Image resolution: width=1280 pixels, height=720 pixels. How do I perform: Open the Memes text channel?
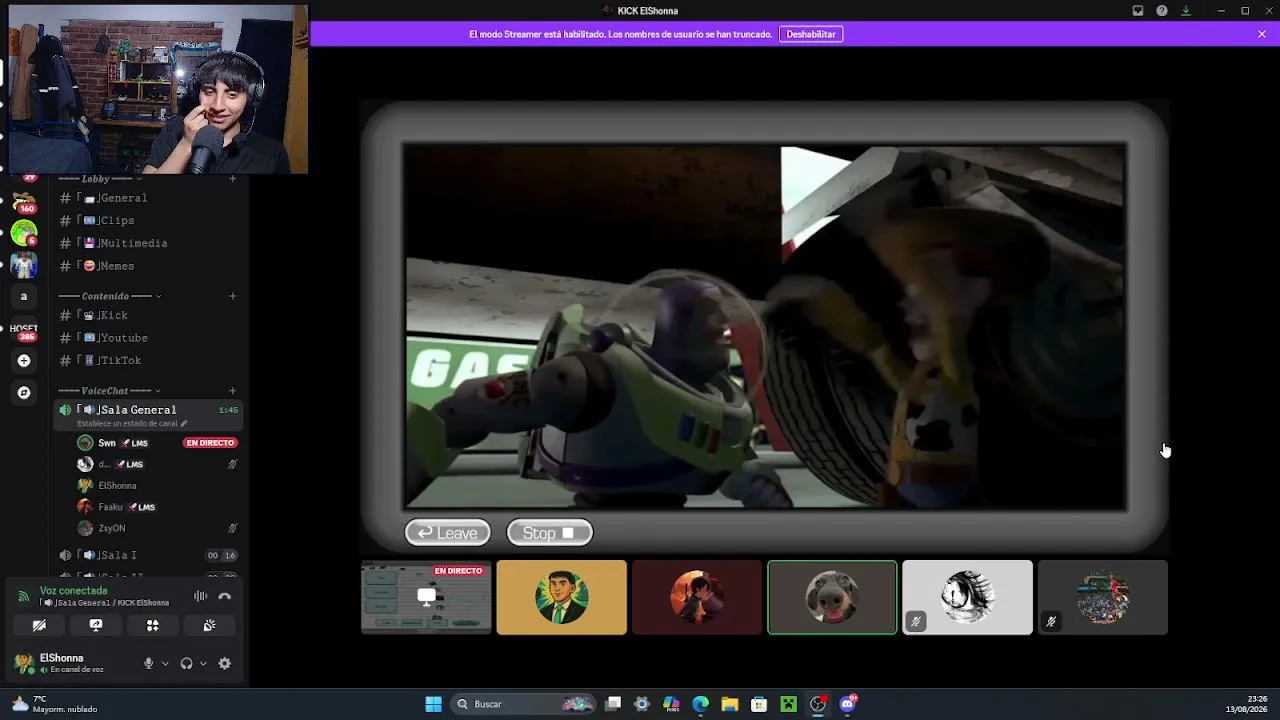click(x=150, y=266)
